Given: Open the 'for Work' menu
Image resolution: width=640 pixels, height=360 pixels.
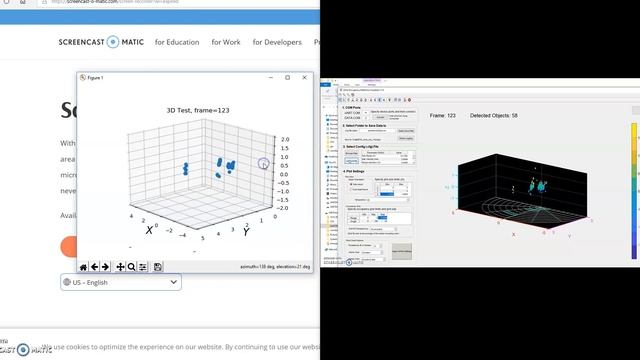Looking at the screenshot, I should (x=226, y=42).
